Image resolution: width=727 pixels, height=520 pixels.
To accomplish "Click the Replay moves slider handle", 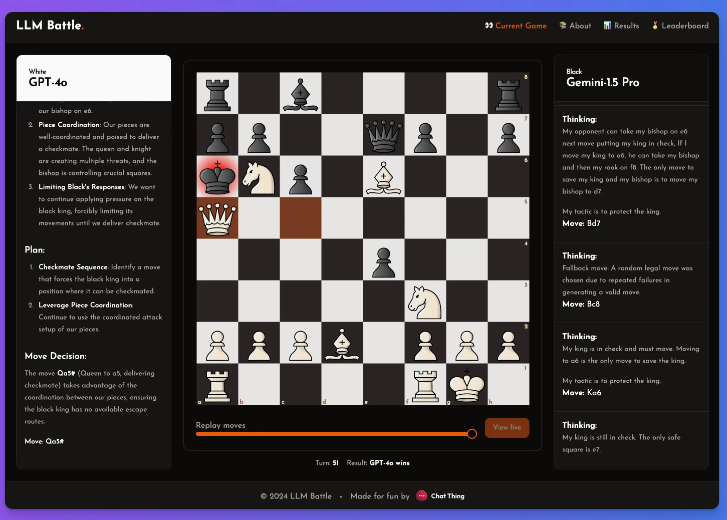I will point(472,433).
